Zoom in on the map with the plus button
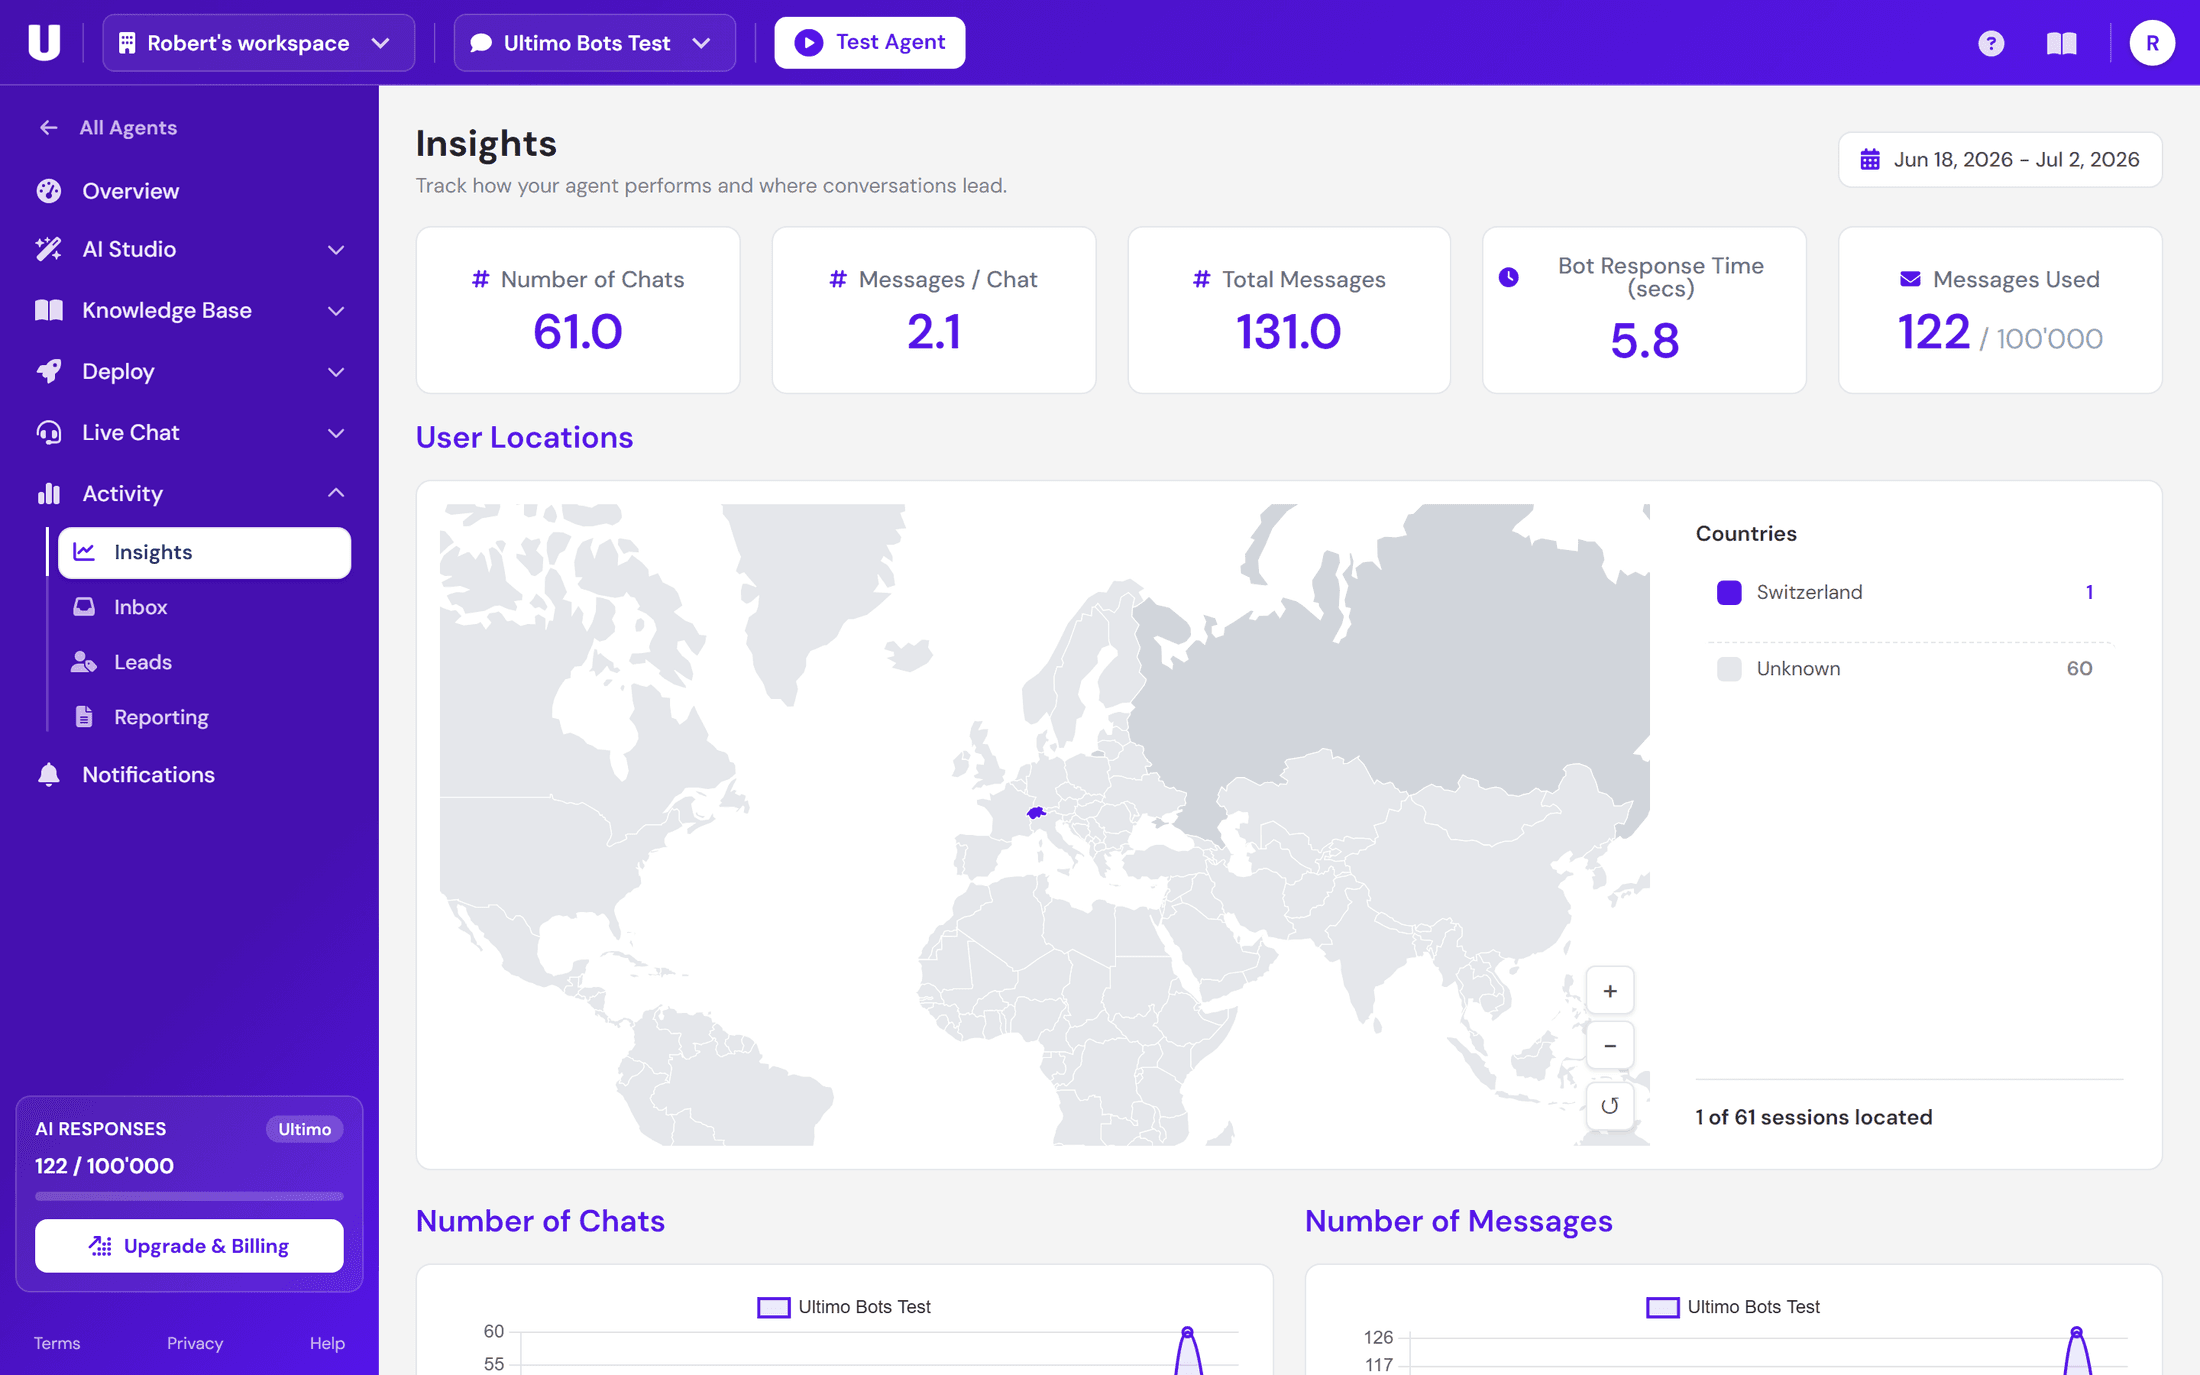This screenshot has width=2200, height=1375. coord(1610,991)
